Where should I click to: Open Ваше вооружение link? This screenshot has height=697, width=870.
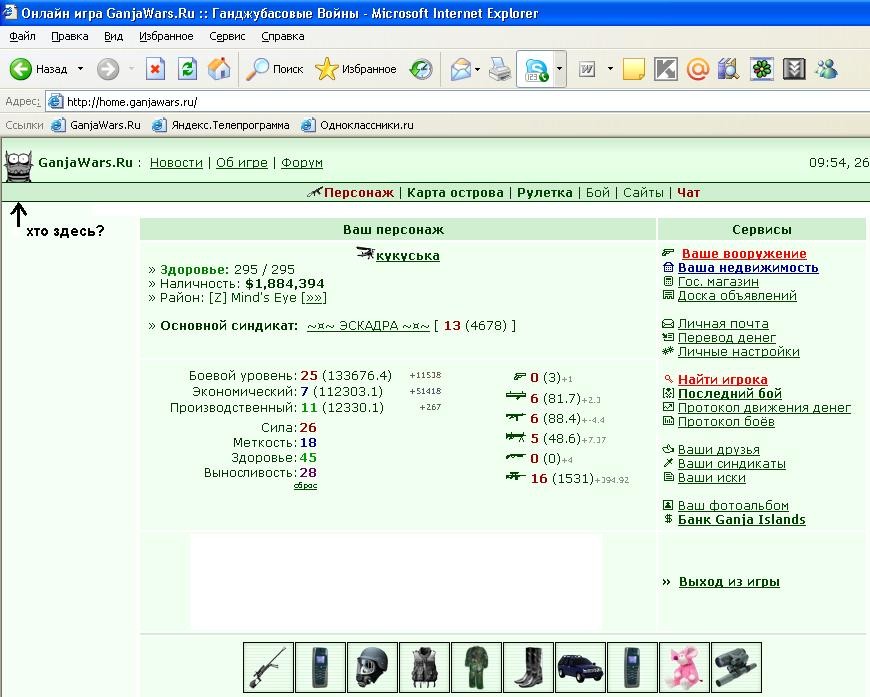pos(743,254)
